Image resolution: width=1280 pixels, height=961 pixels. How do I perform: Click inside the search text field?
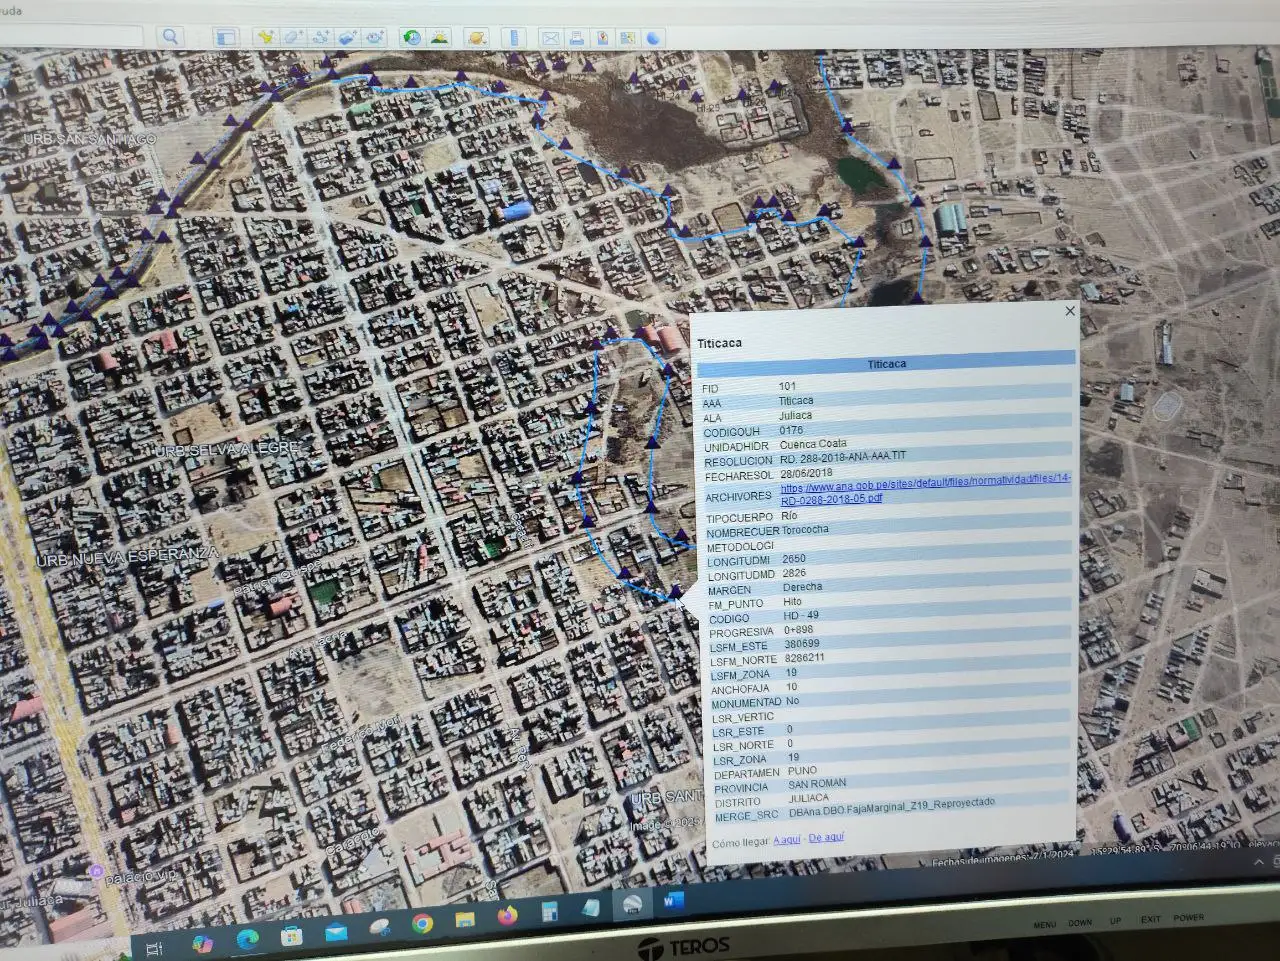(70, 37)
